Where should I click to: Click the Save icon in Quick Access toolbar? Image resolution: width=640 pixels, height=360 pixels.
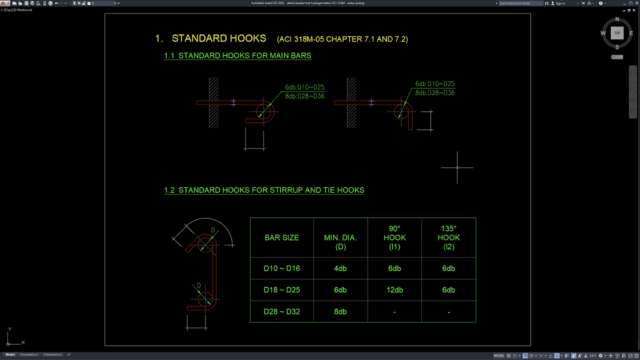click(x=26, y=3)
